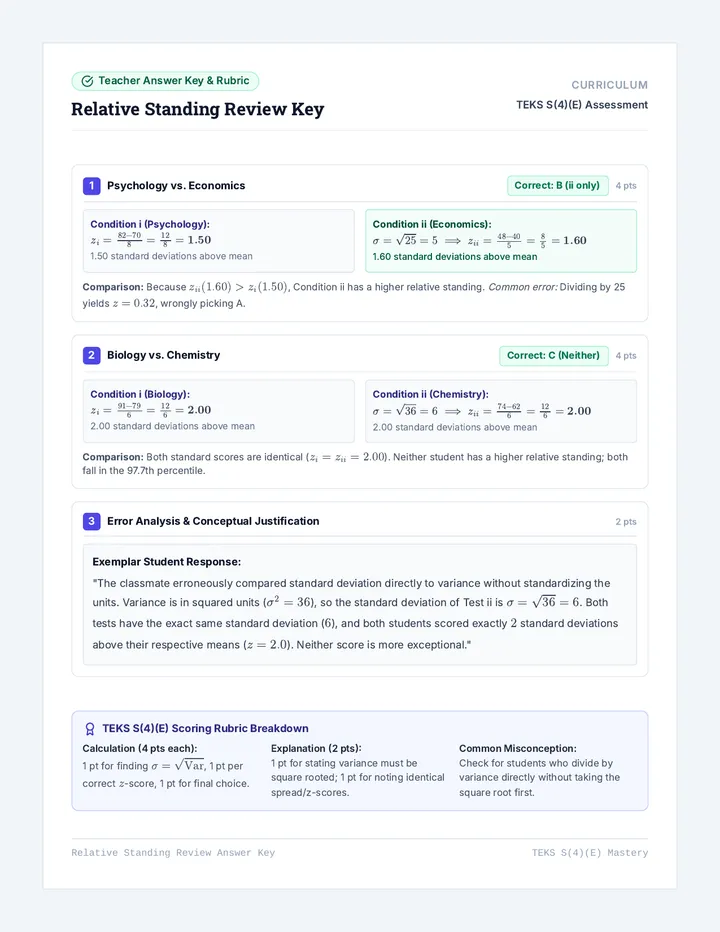Click 'Error Analysis & Conceptual Justification' heading
The width and height of the screenshot is (720, 932).
213,521
